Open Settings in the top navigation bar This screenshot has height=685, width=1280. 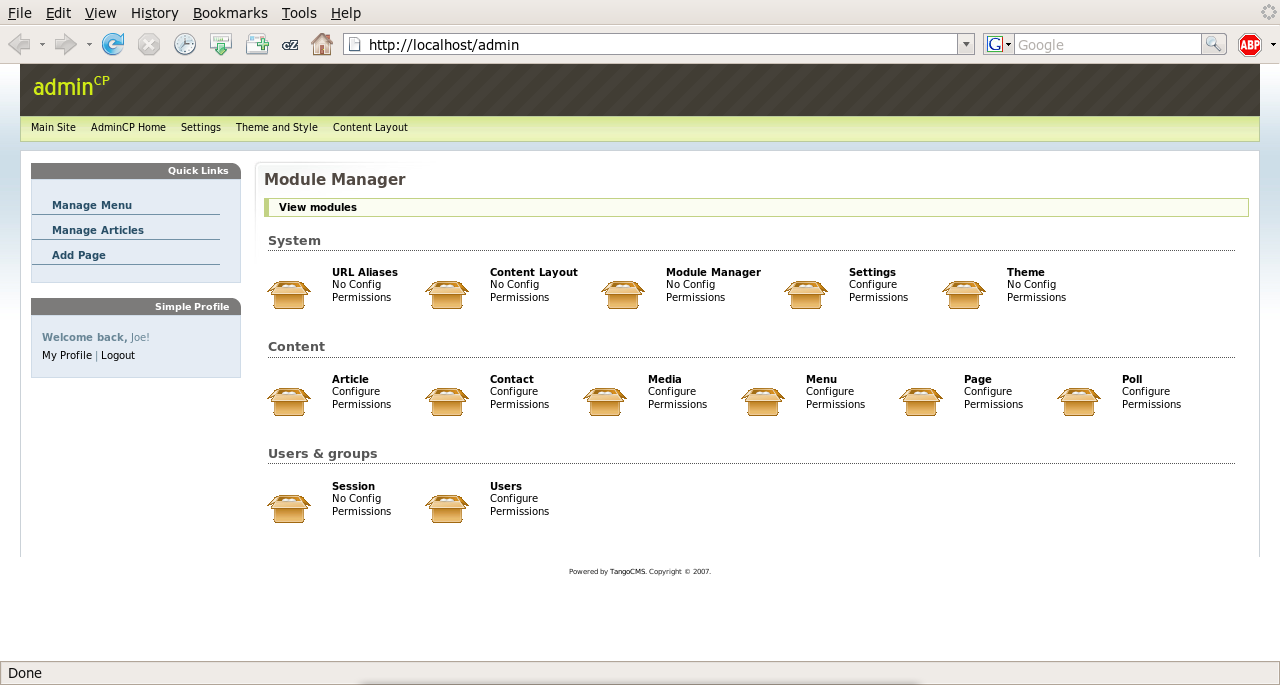[x=201, y=128]
